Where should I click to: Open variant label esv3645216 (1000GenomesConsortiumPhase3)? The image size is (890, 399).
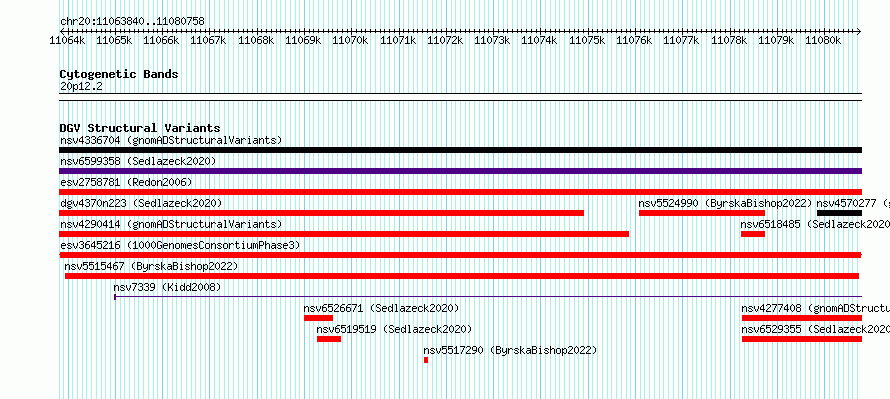click(180, 245)
